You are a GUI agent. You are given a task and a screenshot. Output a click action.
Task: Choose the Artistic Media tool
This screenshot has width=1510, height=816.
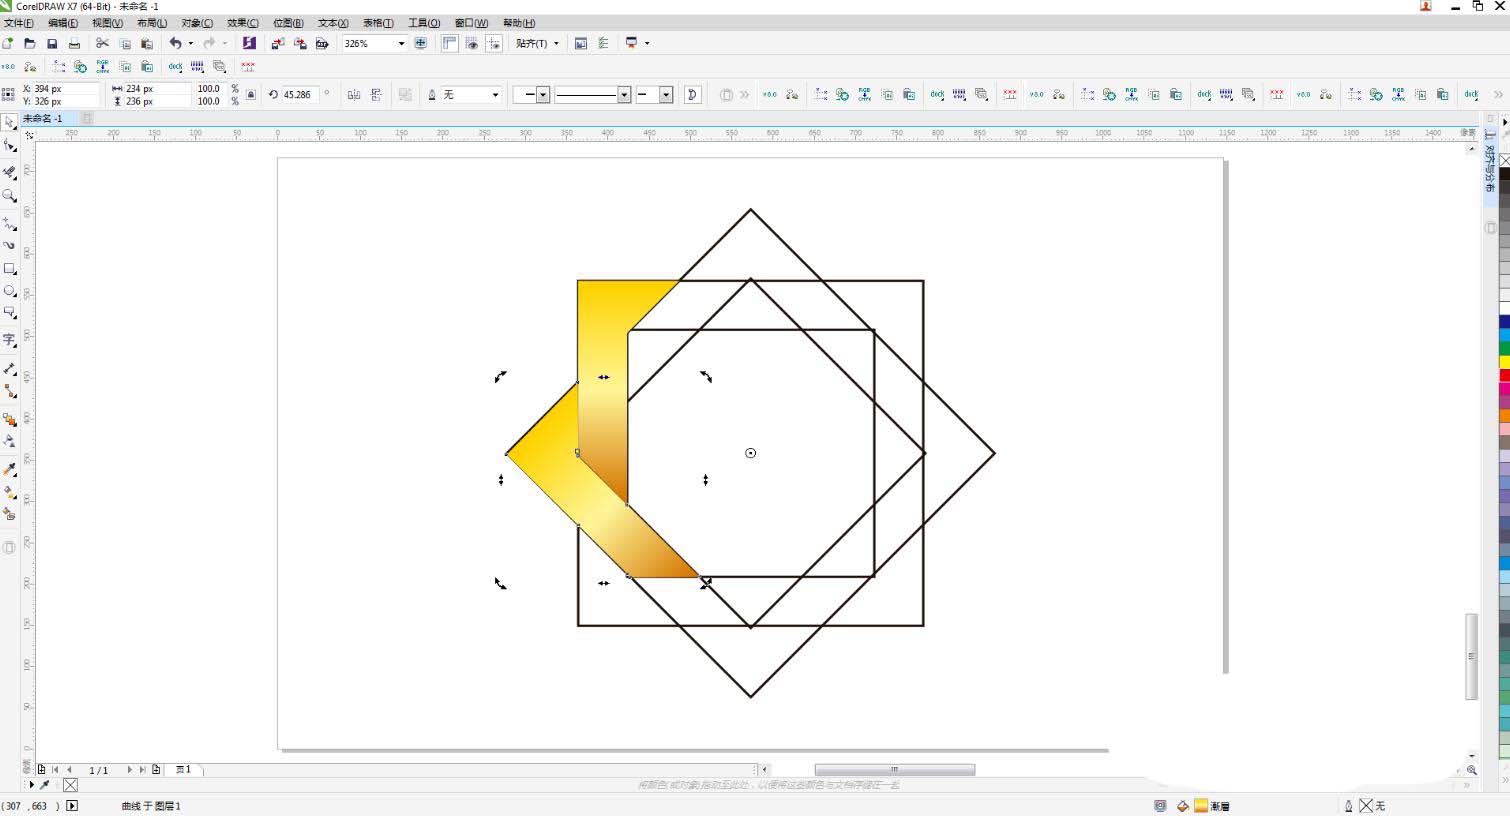(10, 245)
